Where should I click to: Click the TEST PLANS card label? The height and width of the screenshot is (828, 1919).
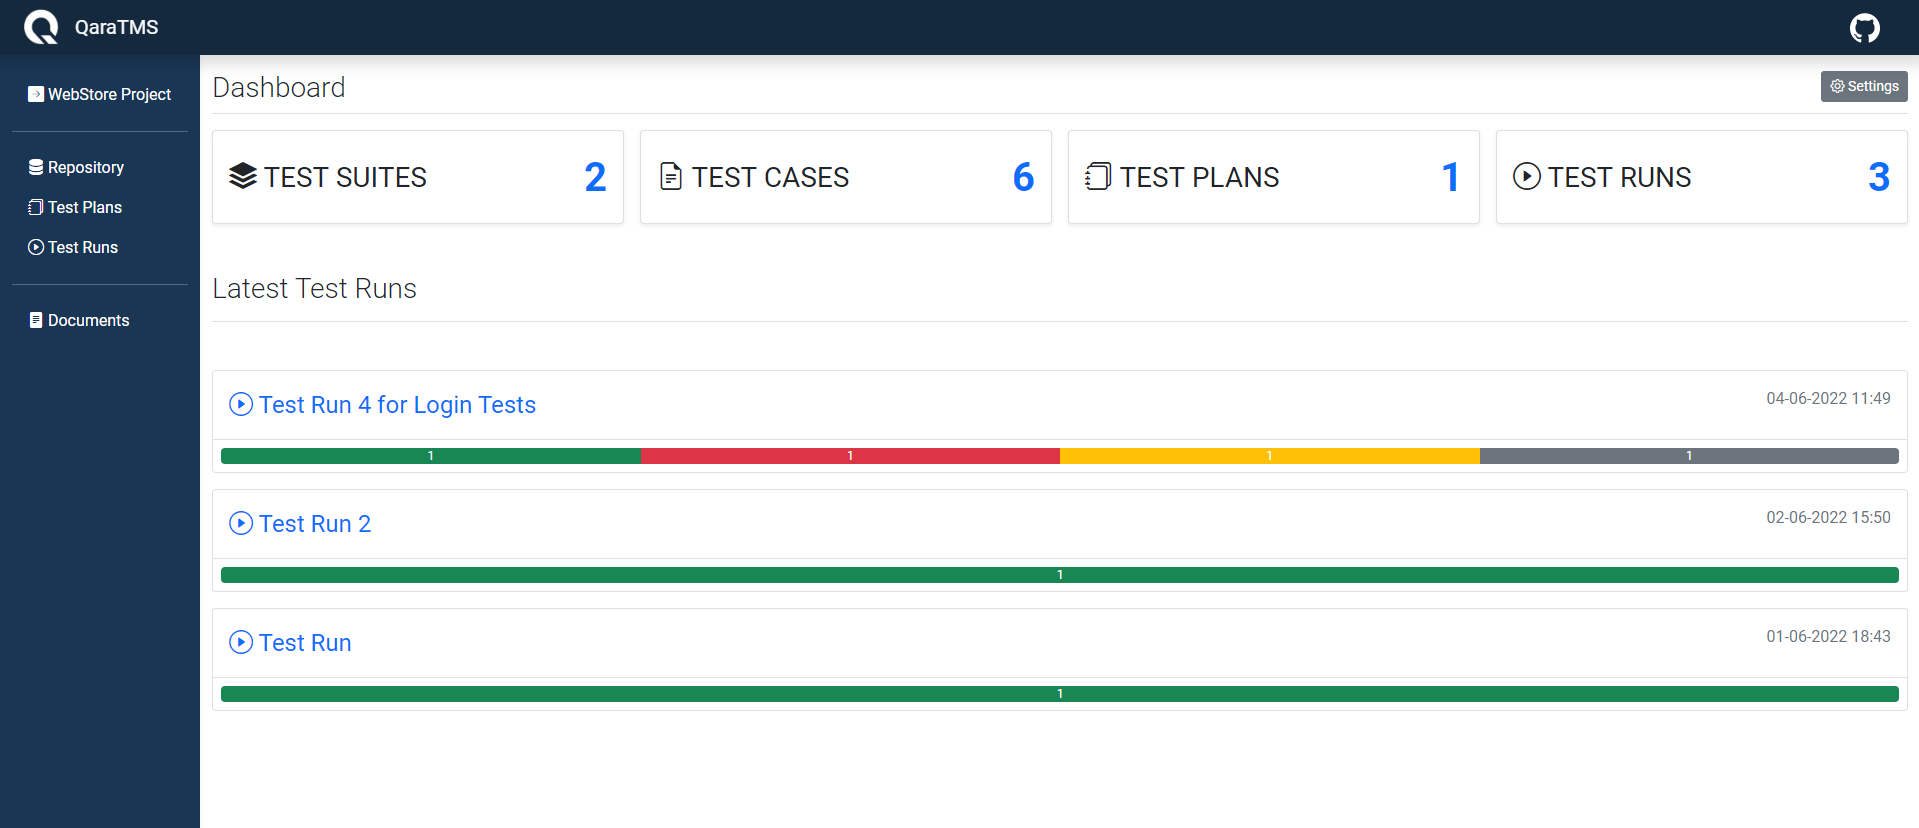pos(1199,177)
